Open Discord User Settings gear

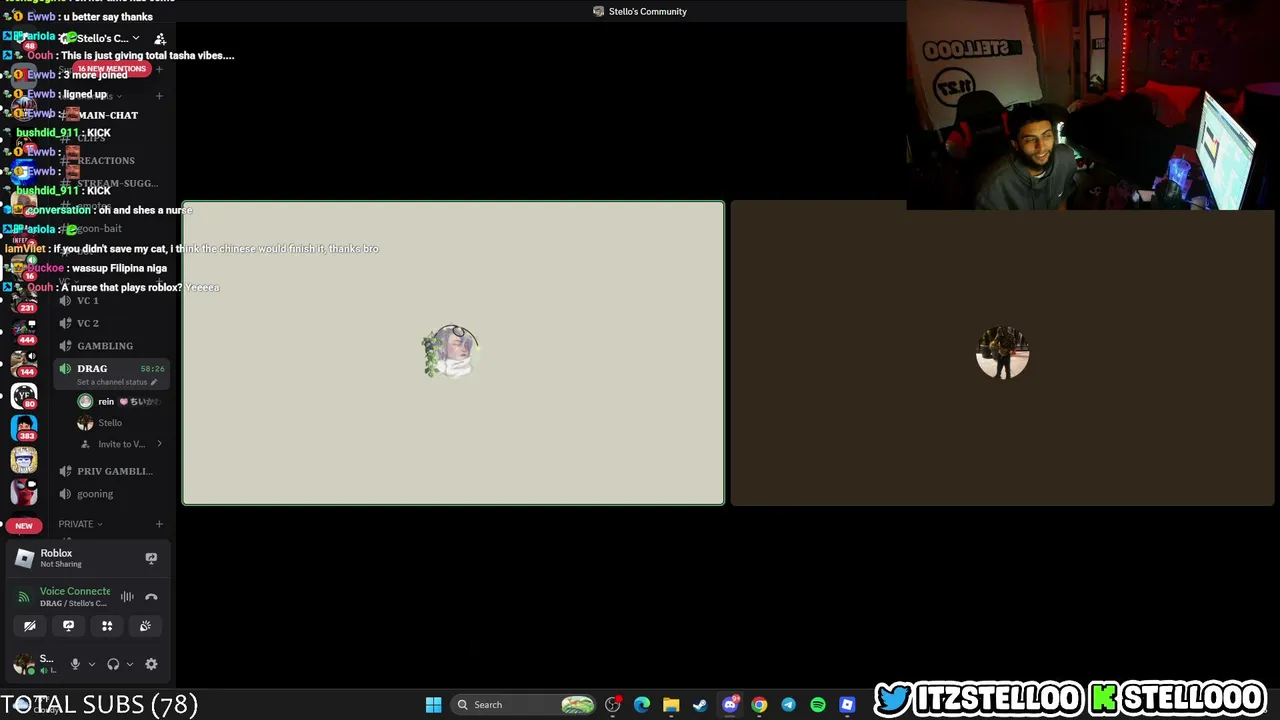coord(151,664)
